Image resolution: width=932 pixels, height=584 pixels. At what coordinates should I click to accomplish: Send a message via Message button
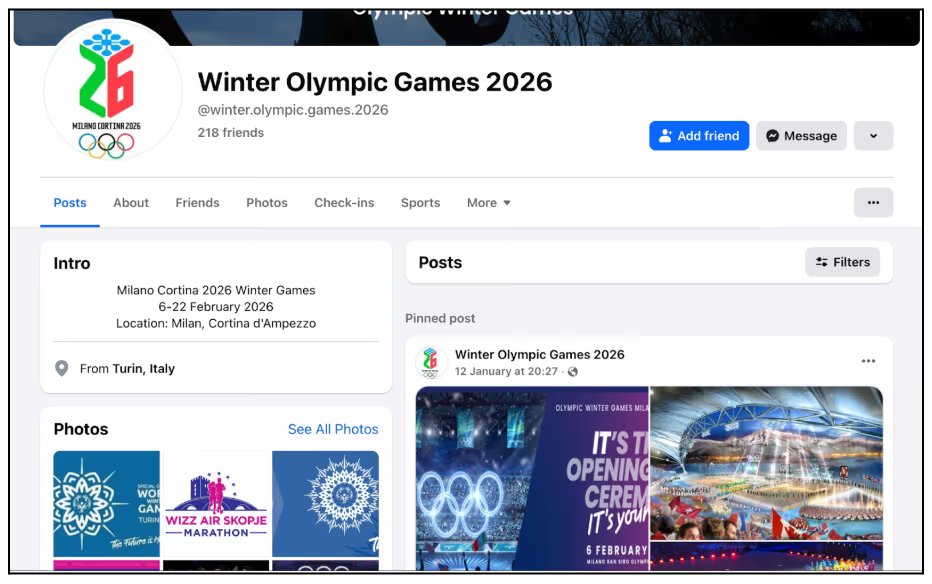coord(801,136)
